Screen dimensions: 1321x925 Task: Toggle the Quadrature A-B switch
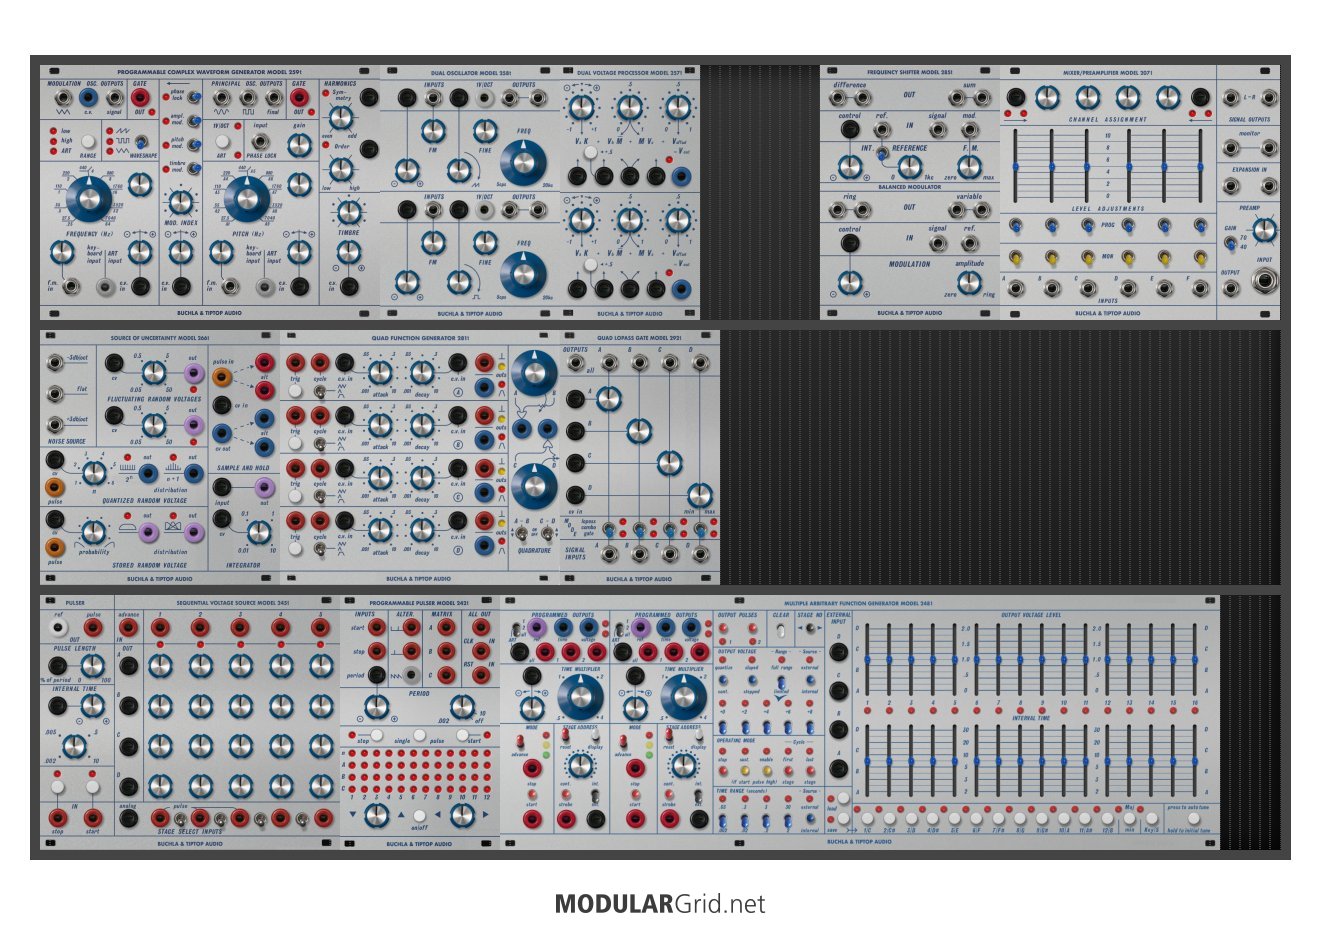pos(522,532)
